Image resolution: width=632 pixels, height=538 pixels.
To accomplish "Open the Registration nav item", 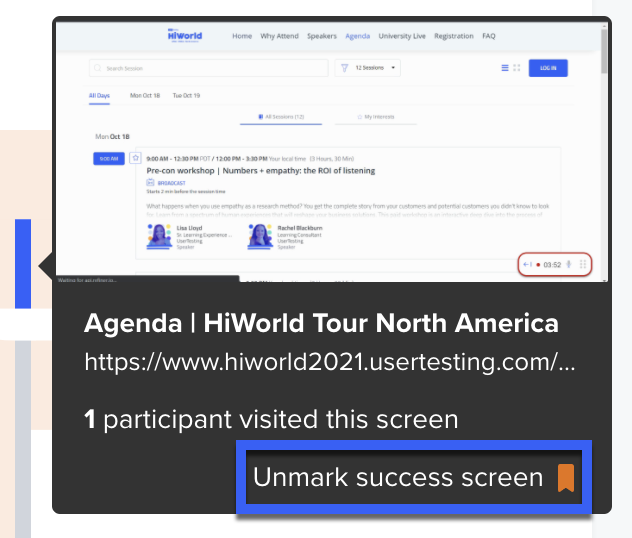I will tap(453, 36).
